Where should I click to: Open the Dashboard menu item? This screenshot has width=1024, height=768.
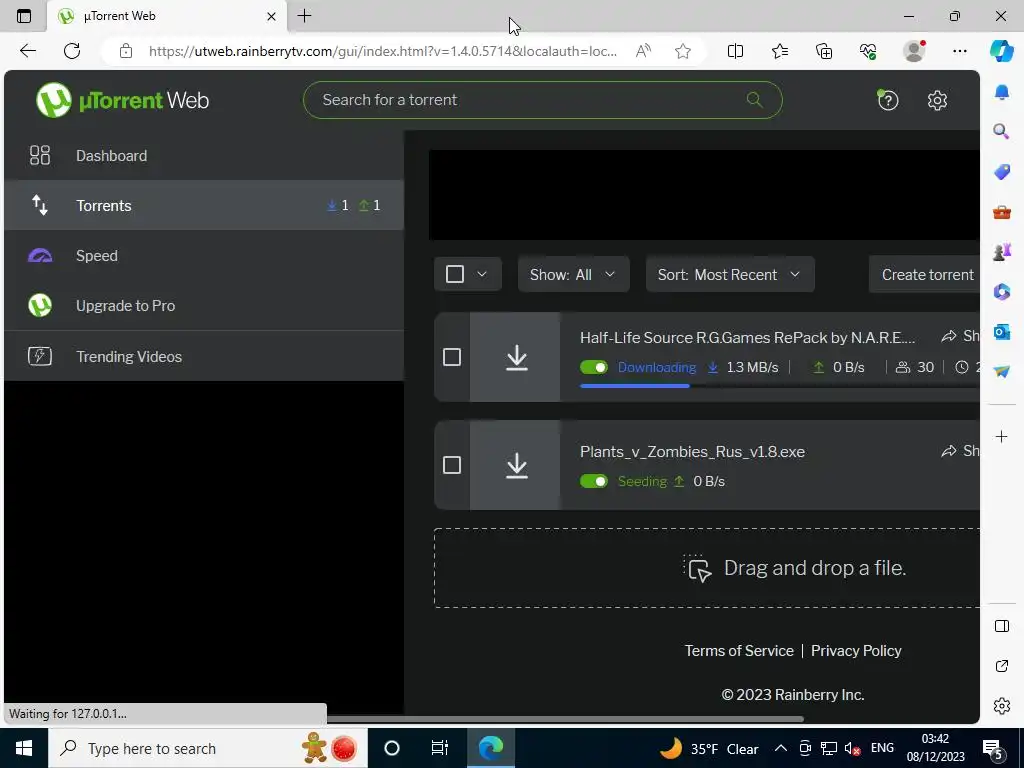(204, 155)
